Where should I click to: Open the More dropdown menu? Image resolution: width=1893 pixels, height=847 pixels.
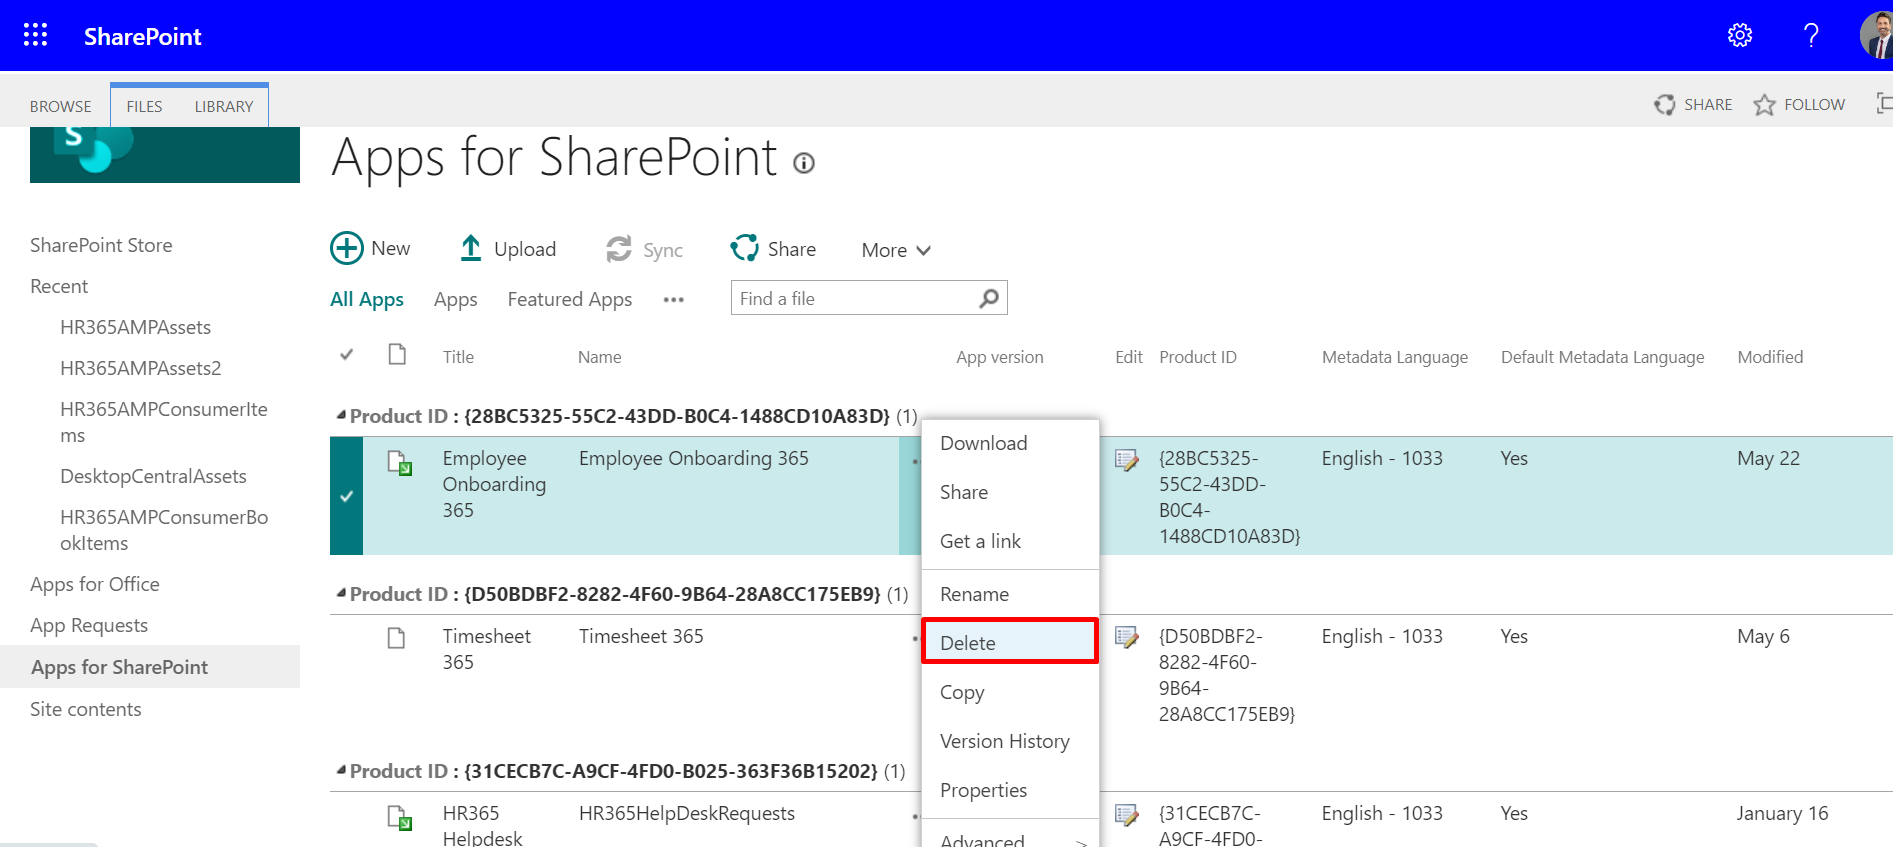896,250
